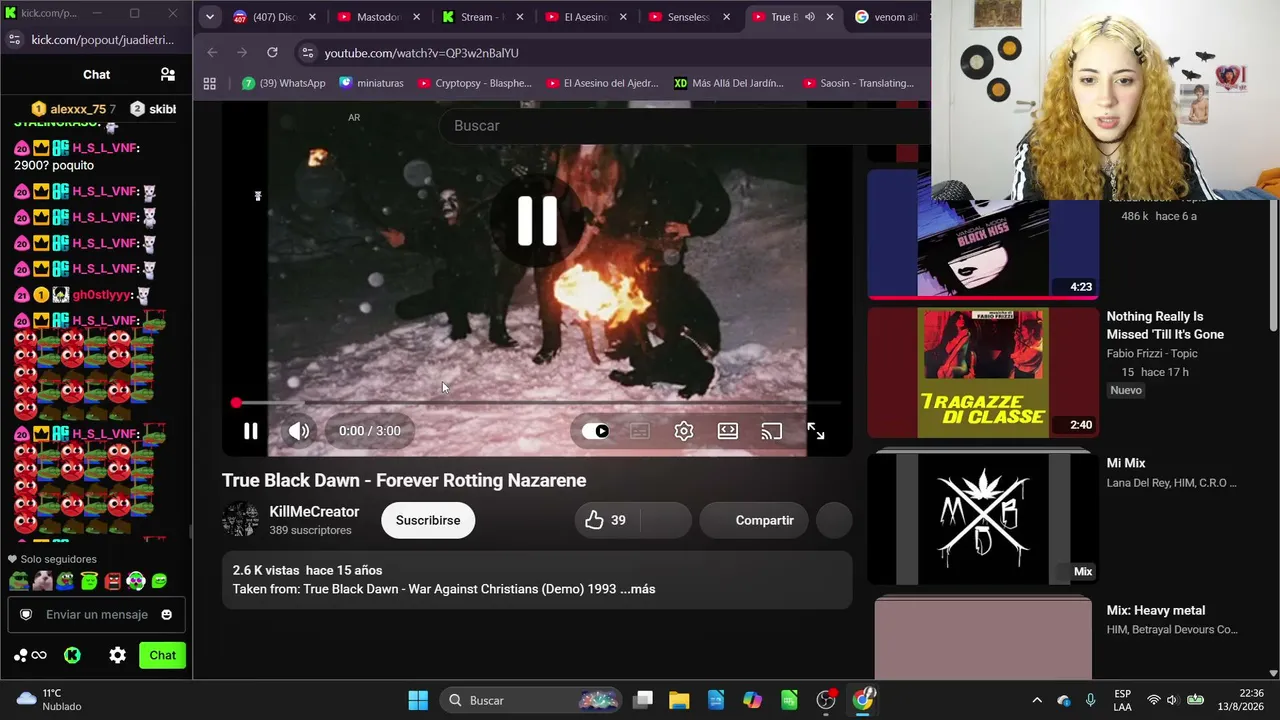Open the WhatsApp bookmark
1280x720 pixels.
pos(284,83)
